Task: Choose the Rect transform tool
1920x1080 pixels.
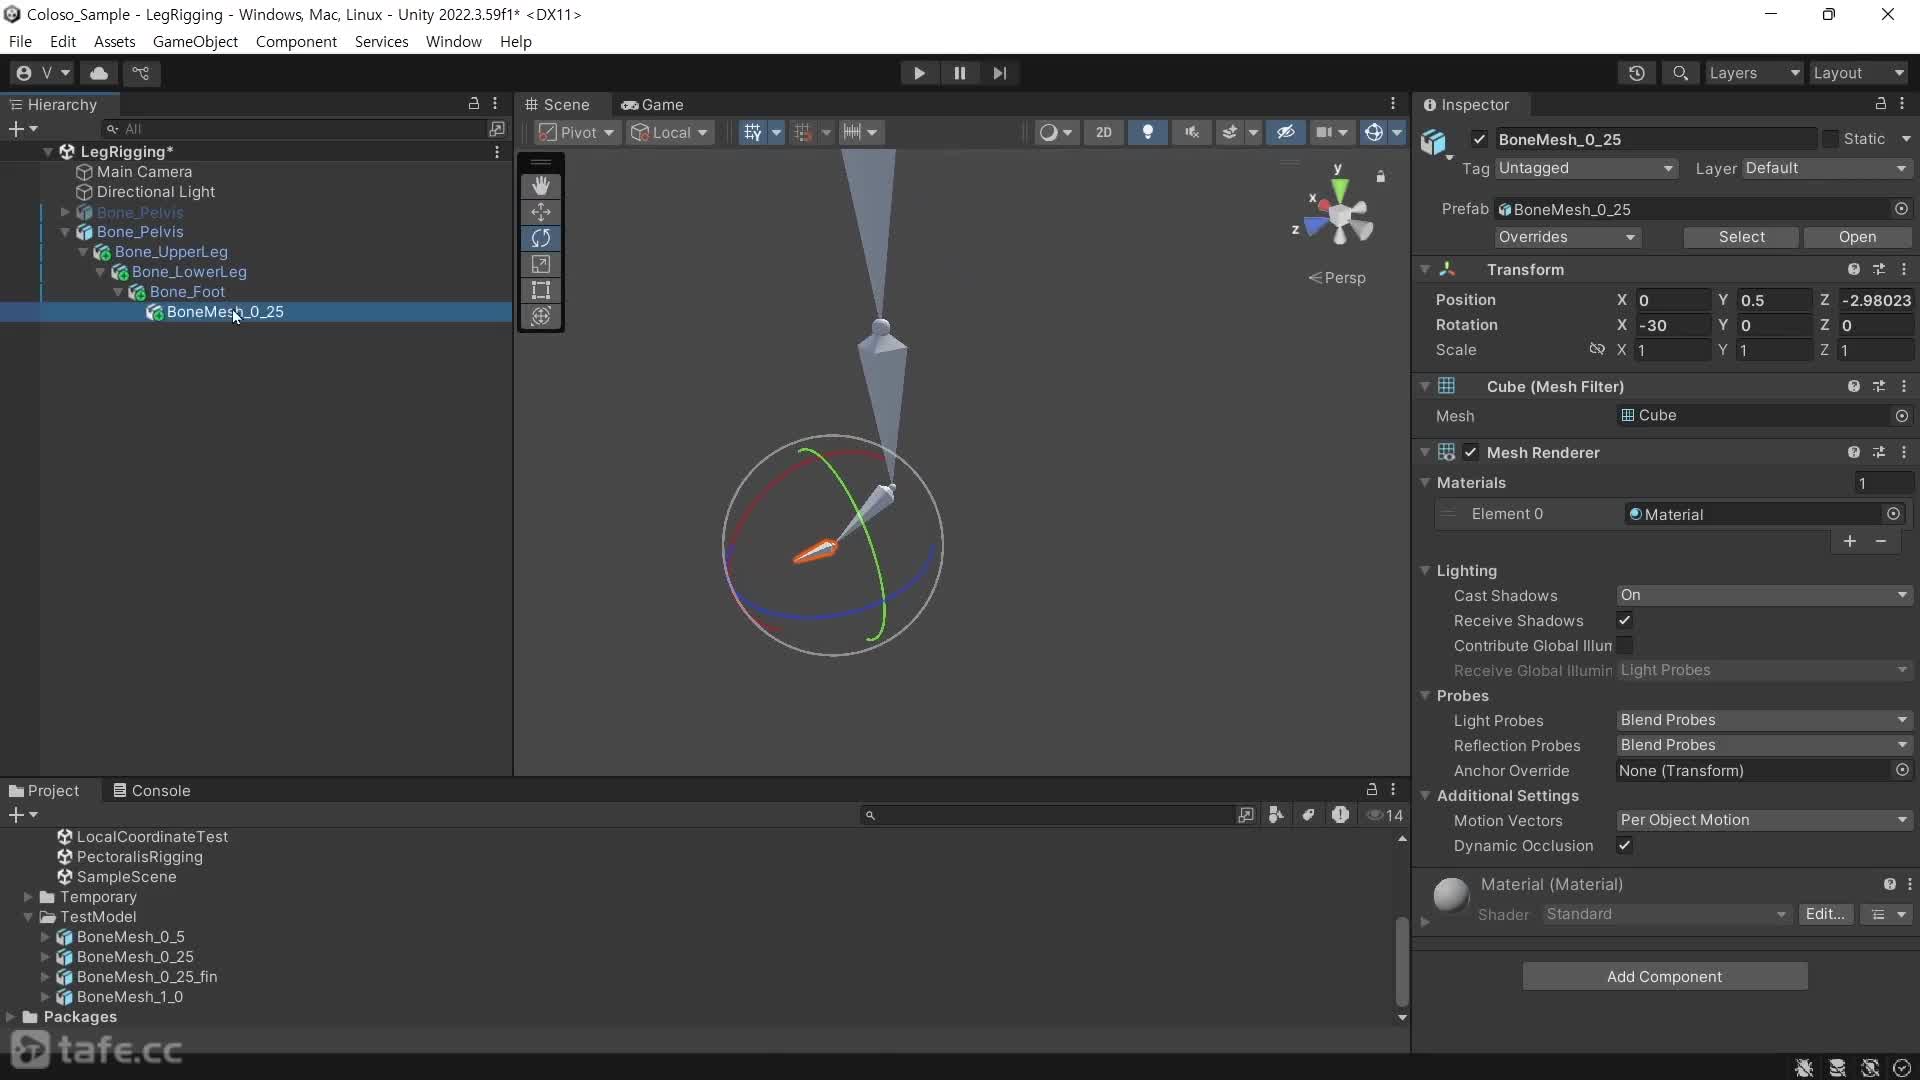Action: [x=541, y=290]
